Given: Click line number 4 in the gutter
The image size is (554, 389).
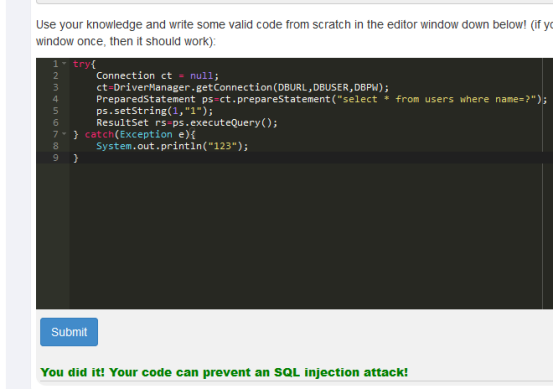Looking at the screenshot, I should (55, 99).
